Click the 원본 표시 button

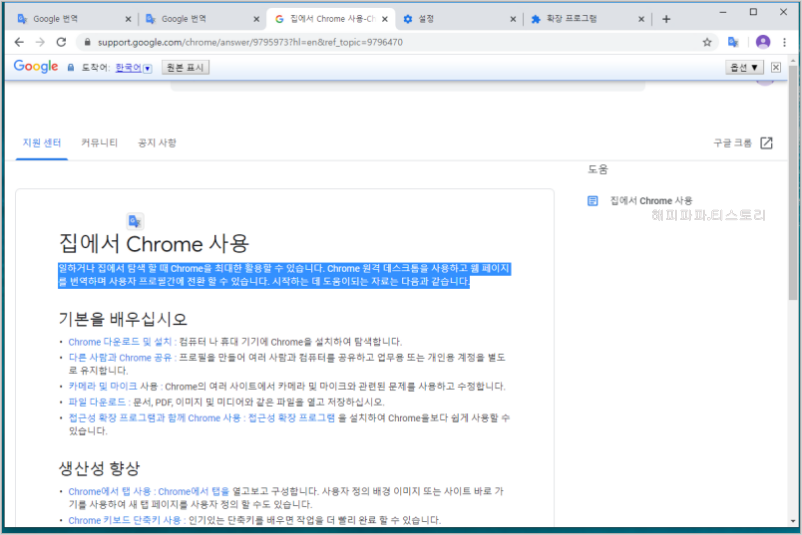coord(185,67)
